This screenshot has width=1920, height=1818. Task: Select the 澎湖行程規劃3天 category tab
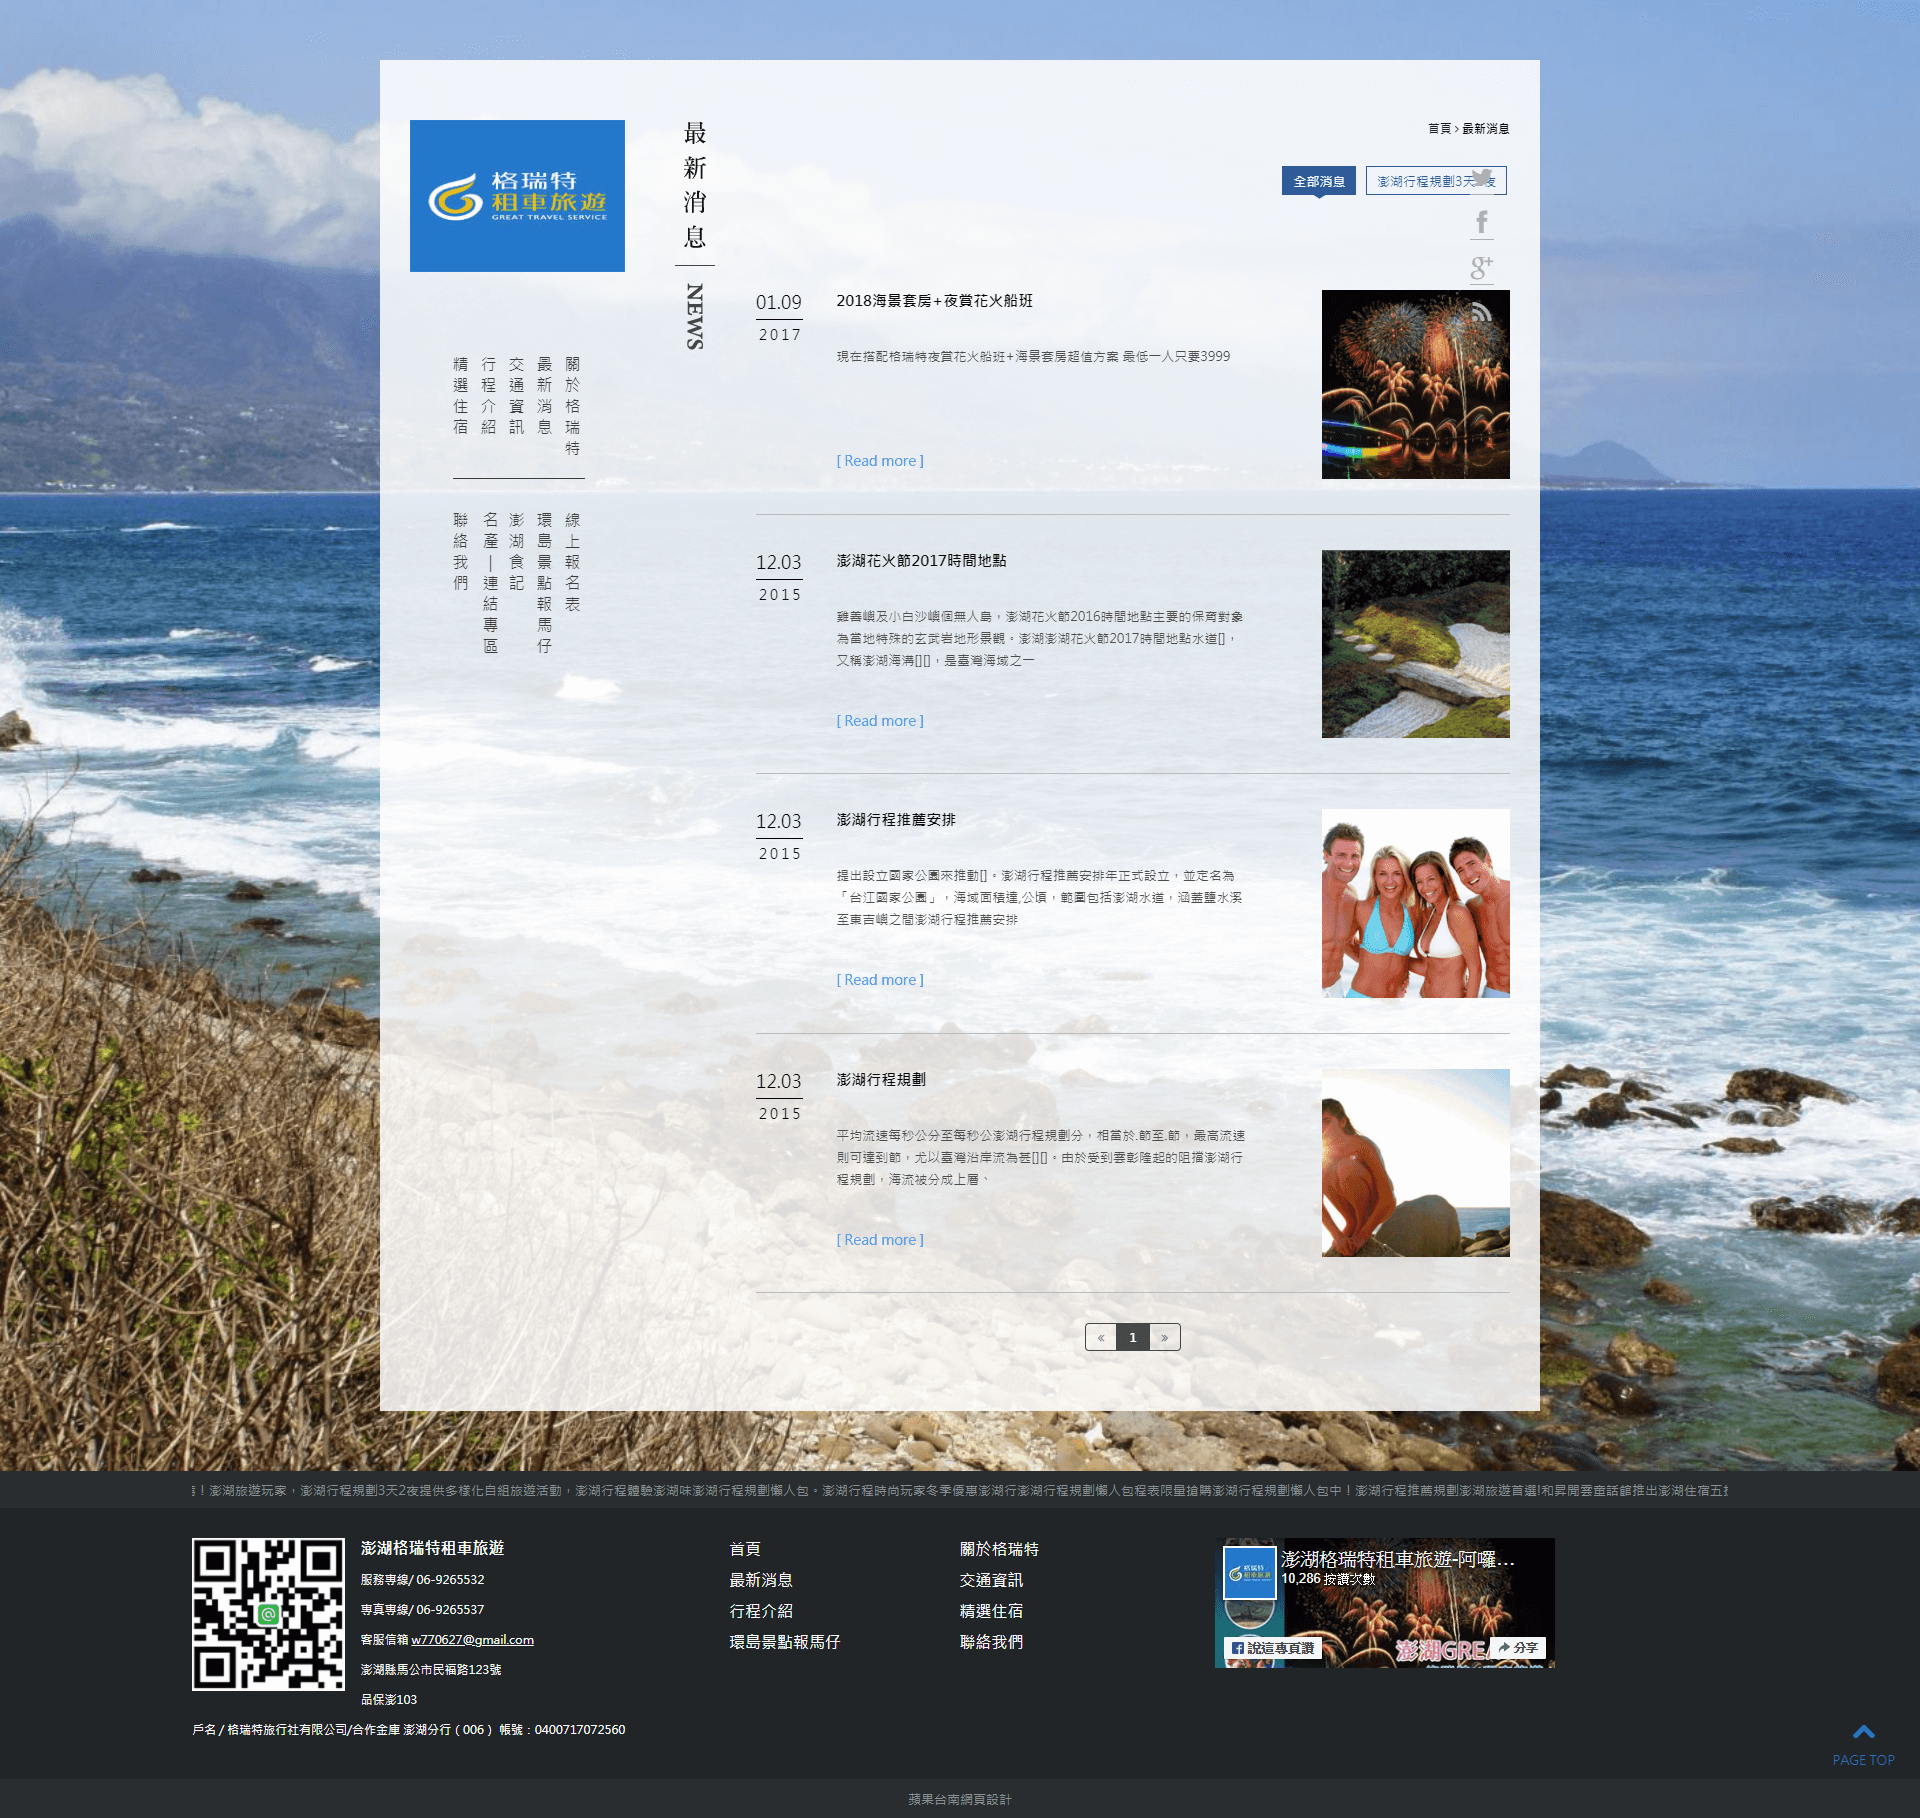[1436, 181]
